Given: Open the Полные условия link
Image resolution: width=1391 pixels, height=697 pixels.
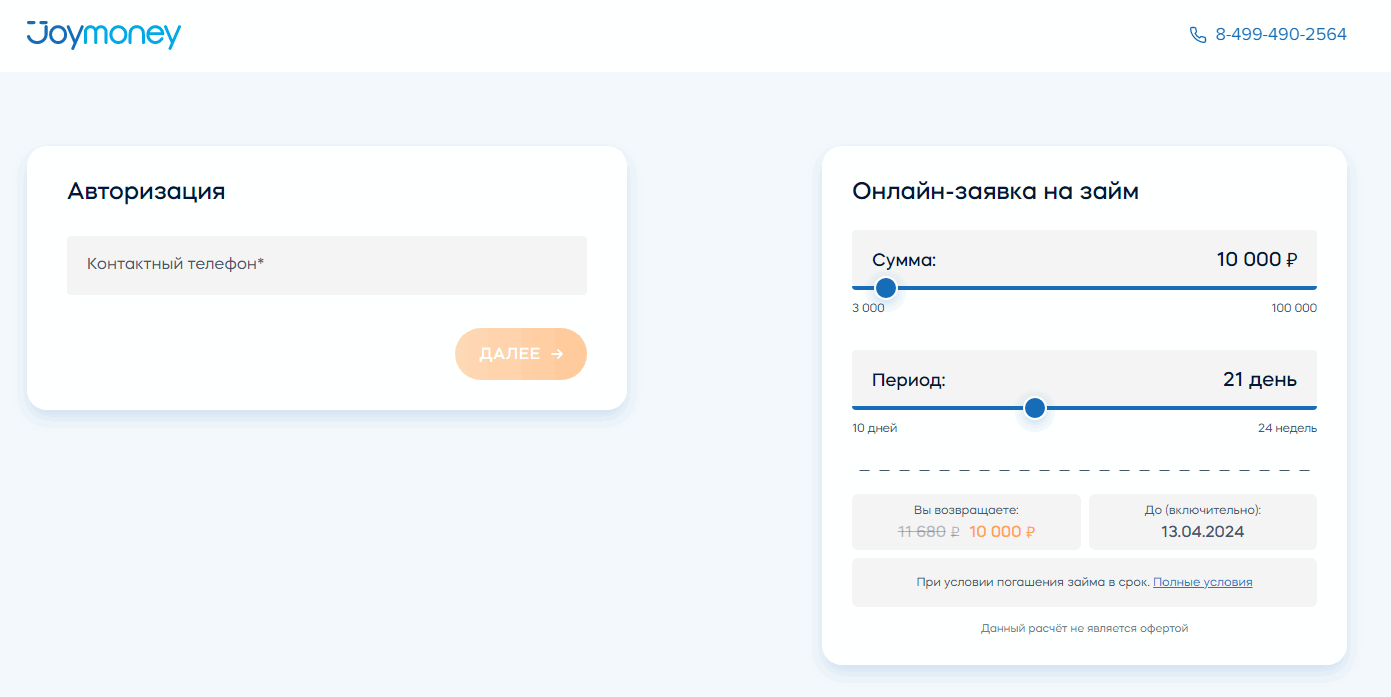Looking at the screenshot, I should coord(1202,582).
